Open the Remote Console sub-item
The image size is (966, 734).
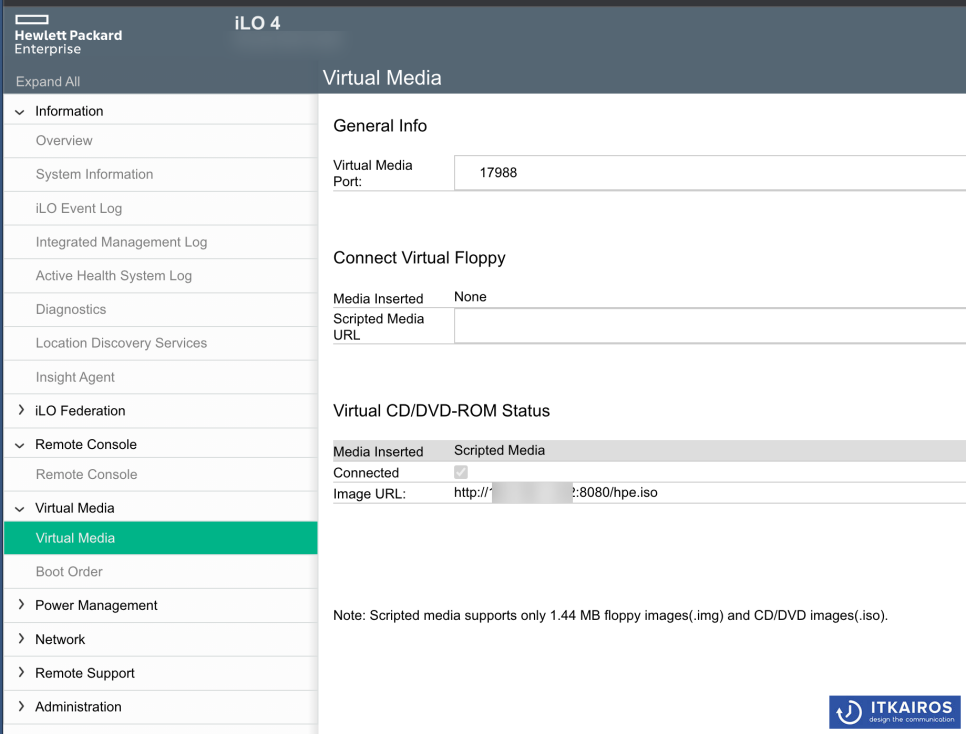pos(86,475)
